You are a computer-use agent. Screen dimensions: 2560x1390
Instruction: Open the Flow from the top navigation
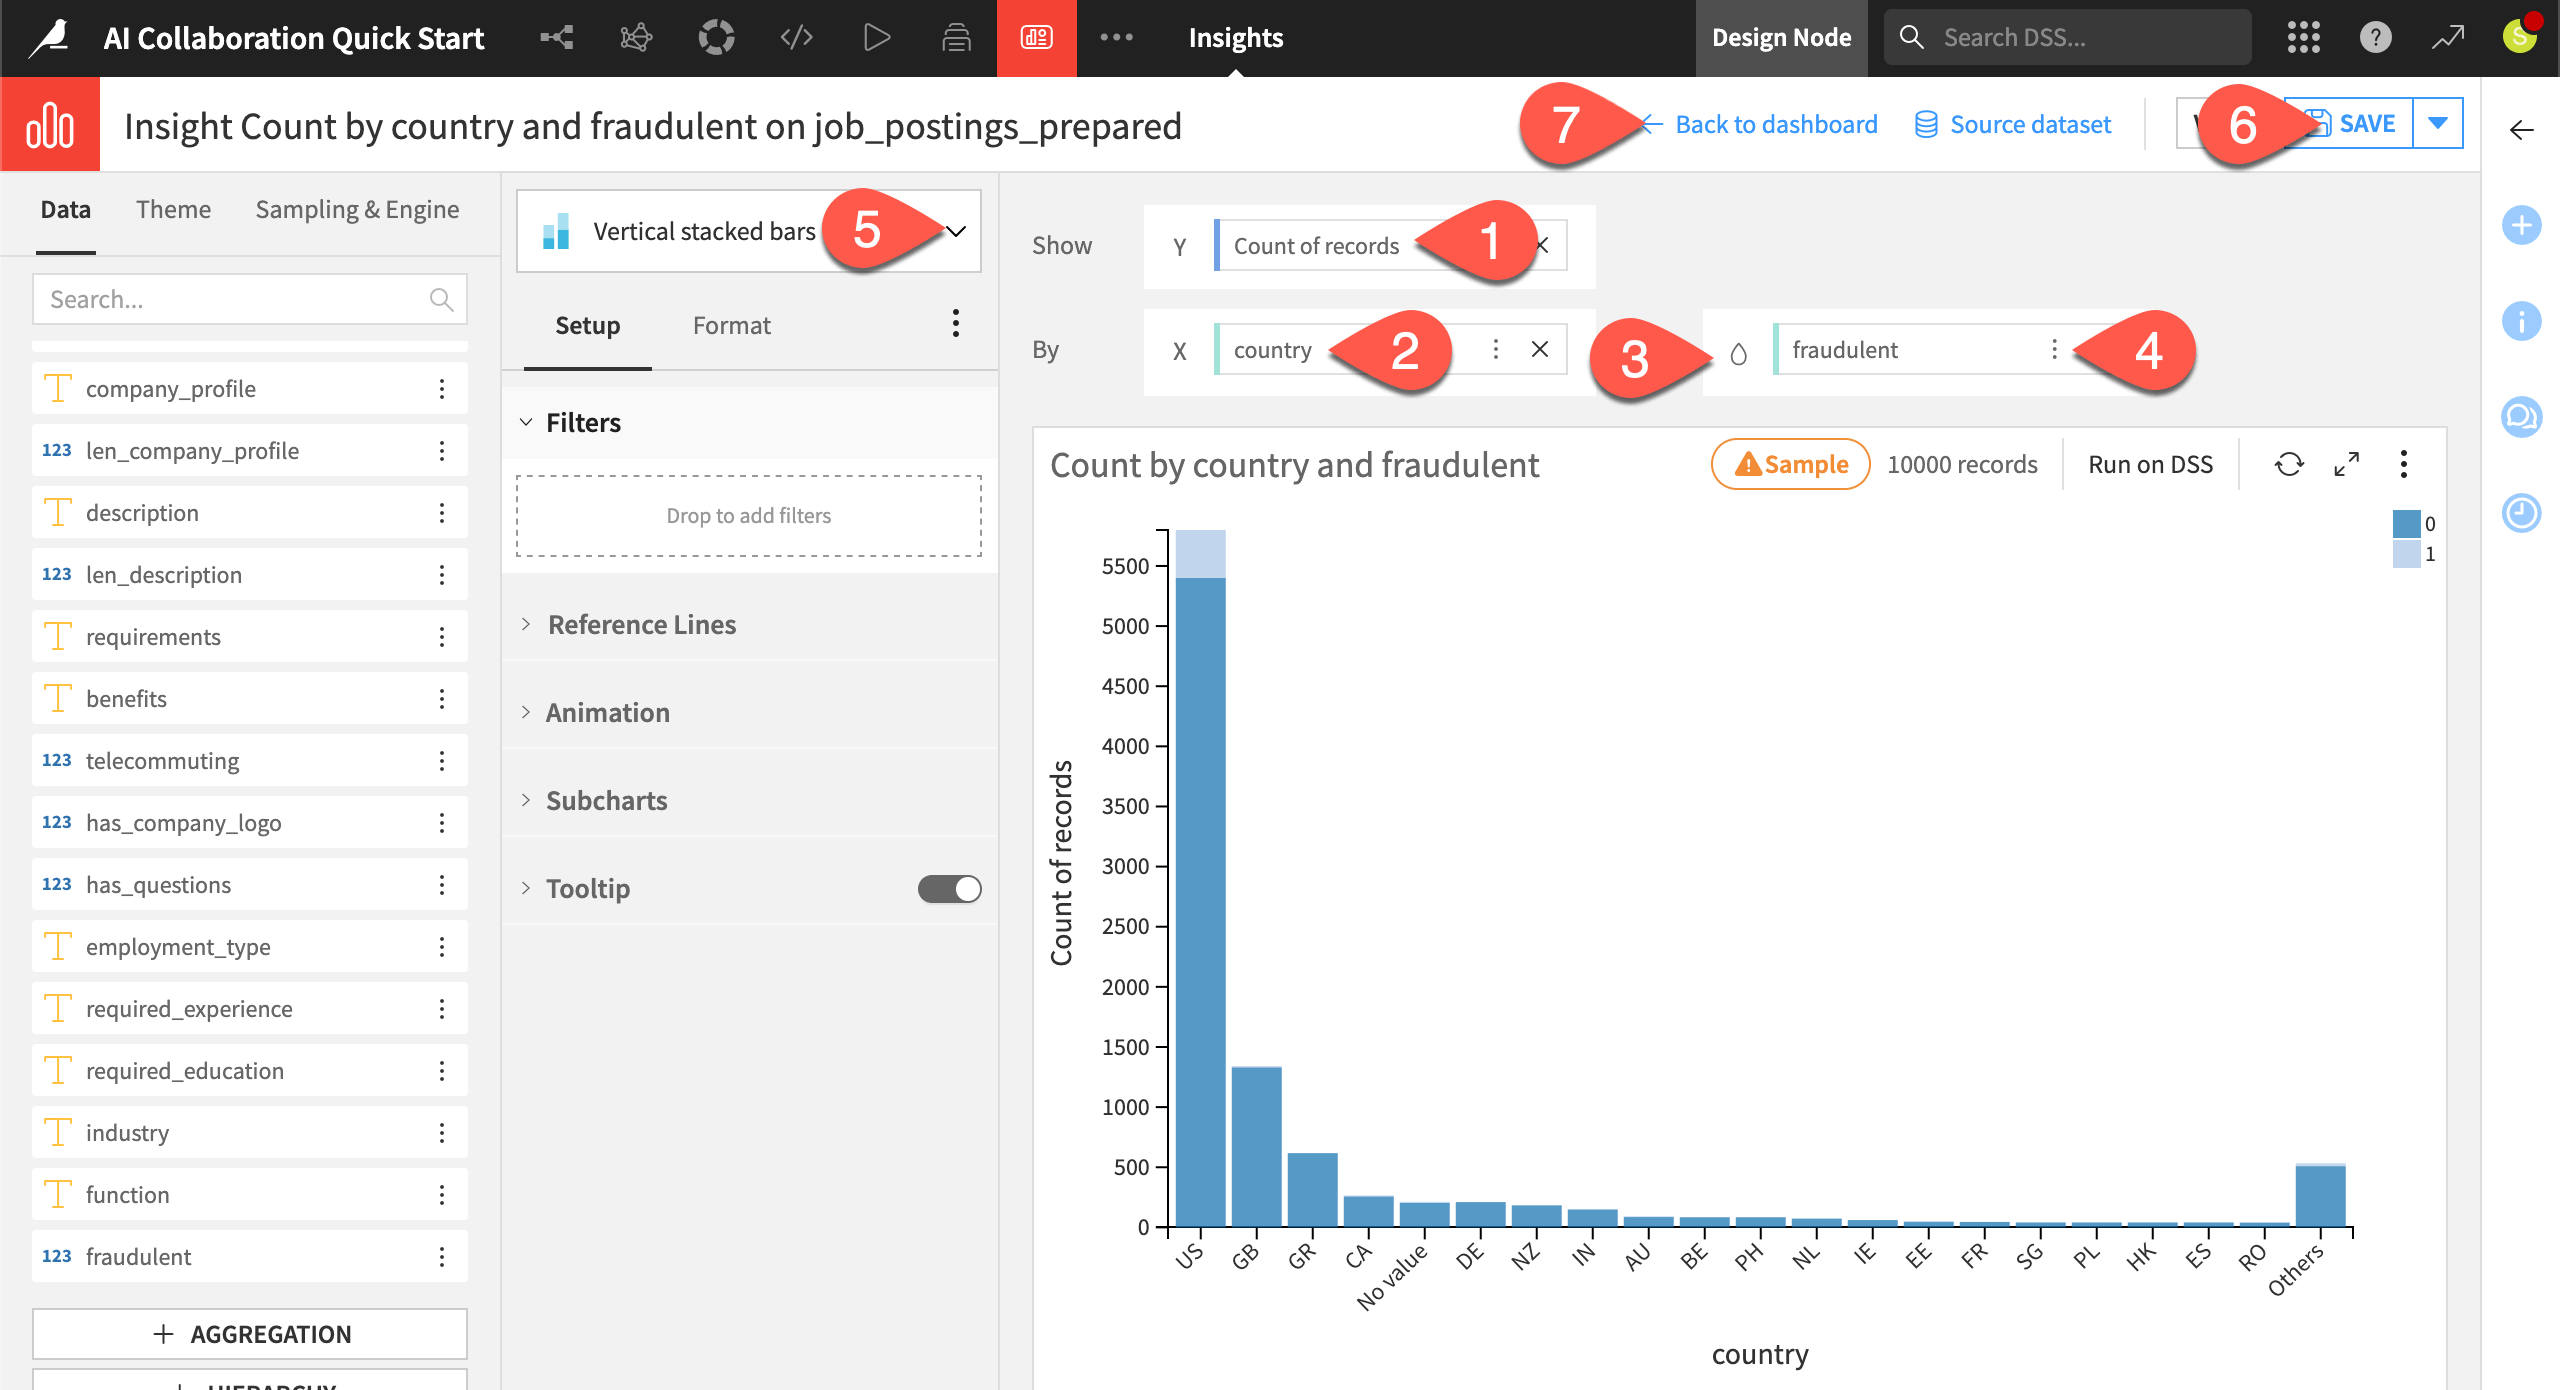pos(556,37)
